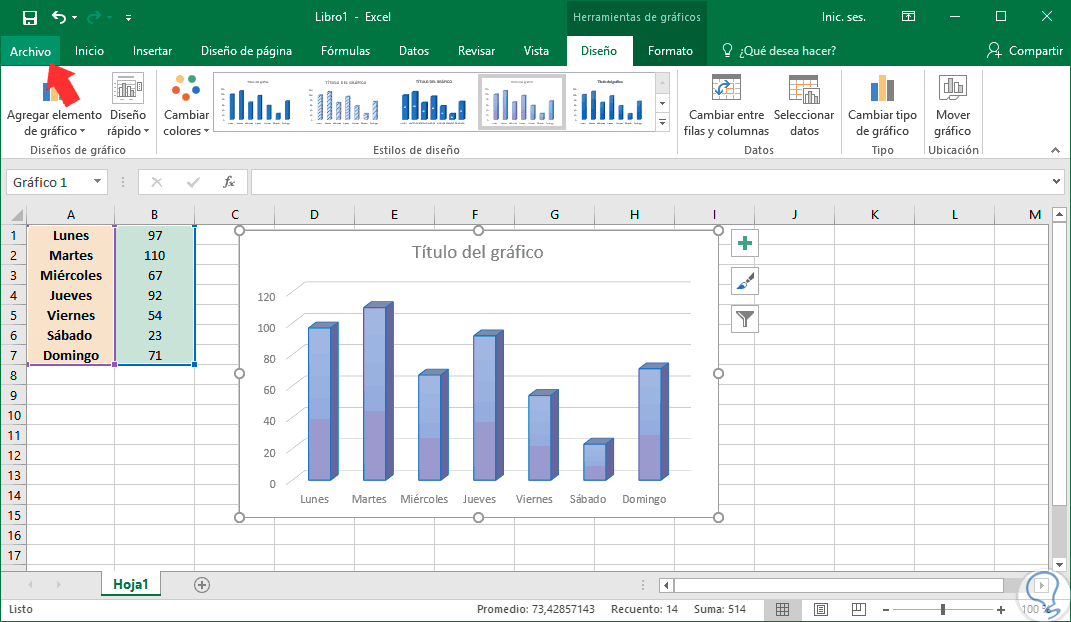Click the zoom slider handle
Viewport: 1071px width, 622px height.
[x=942, y=609]
